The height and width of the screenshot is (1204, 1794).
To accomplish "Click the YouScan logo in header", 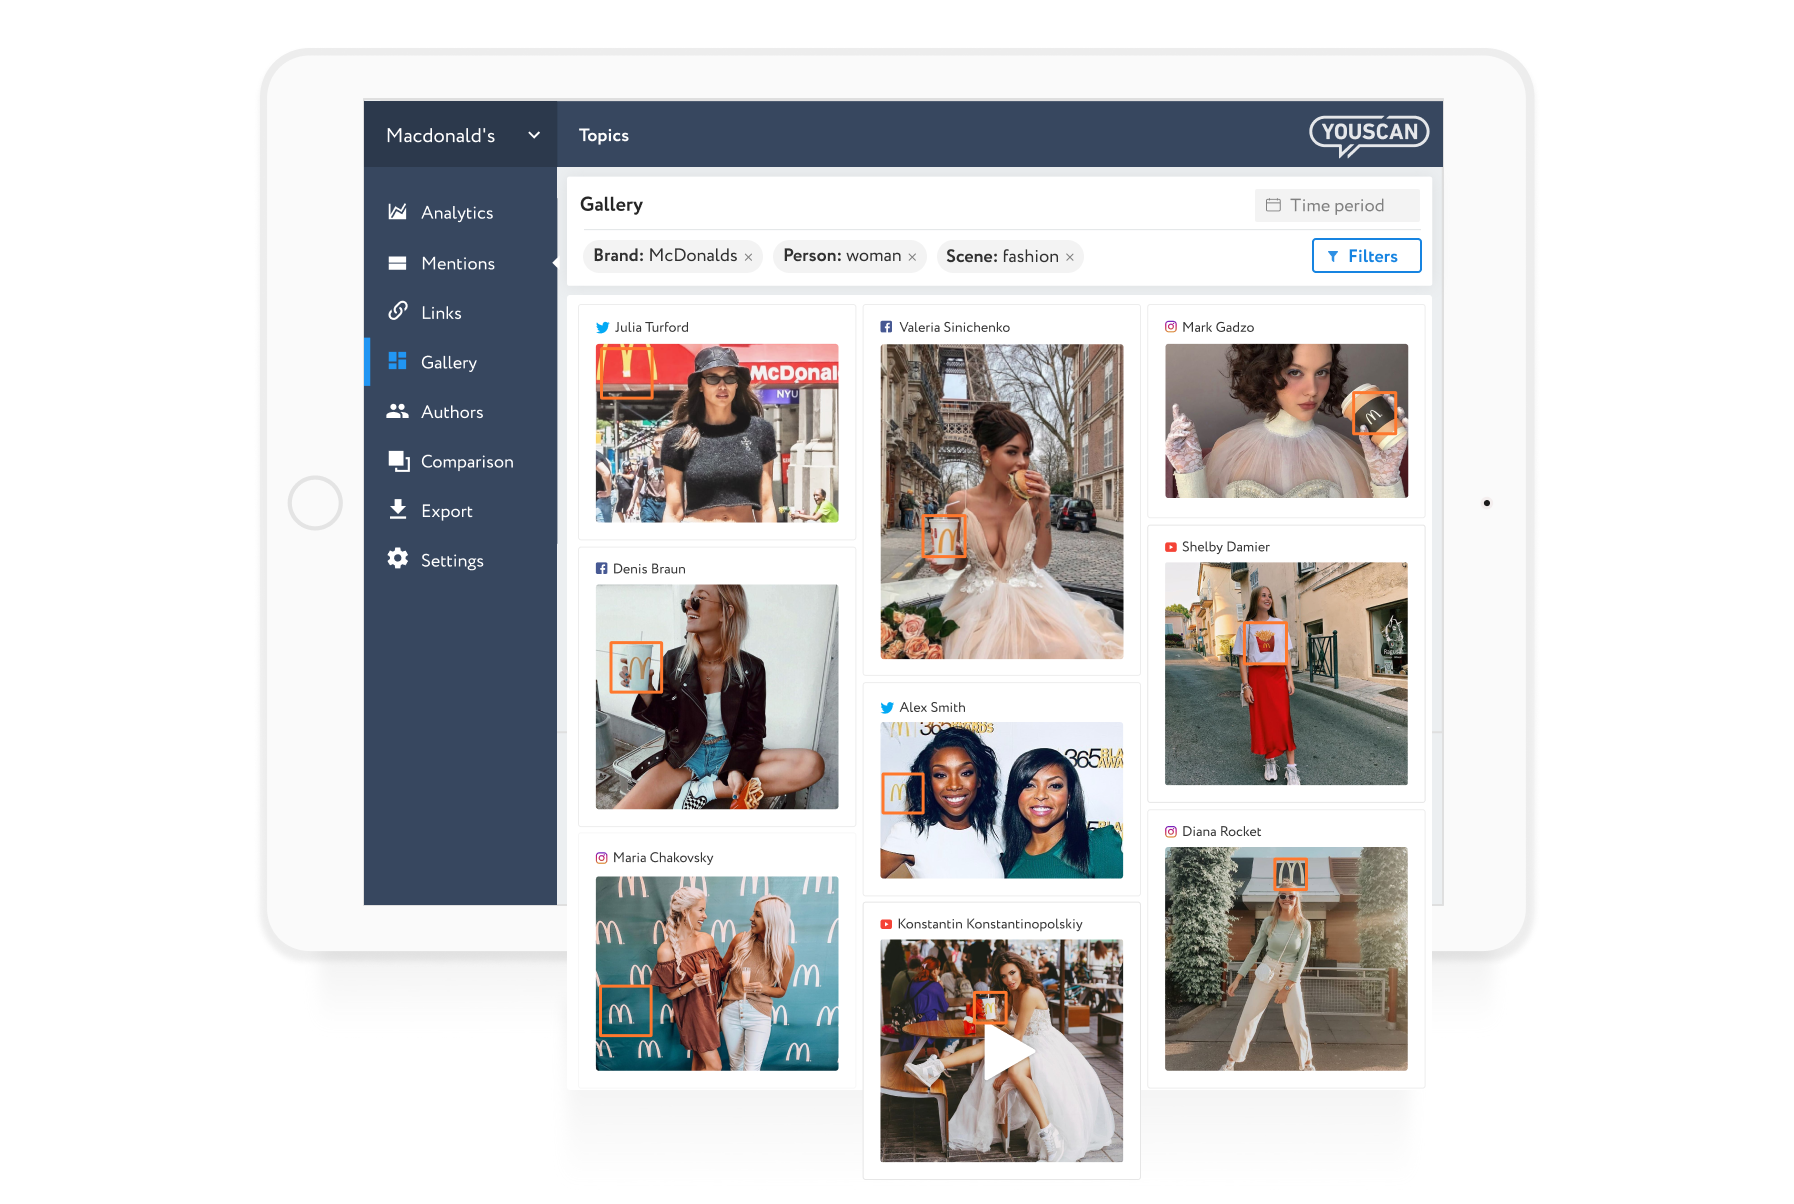I will 1368,135.
